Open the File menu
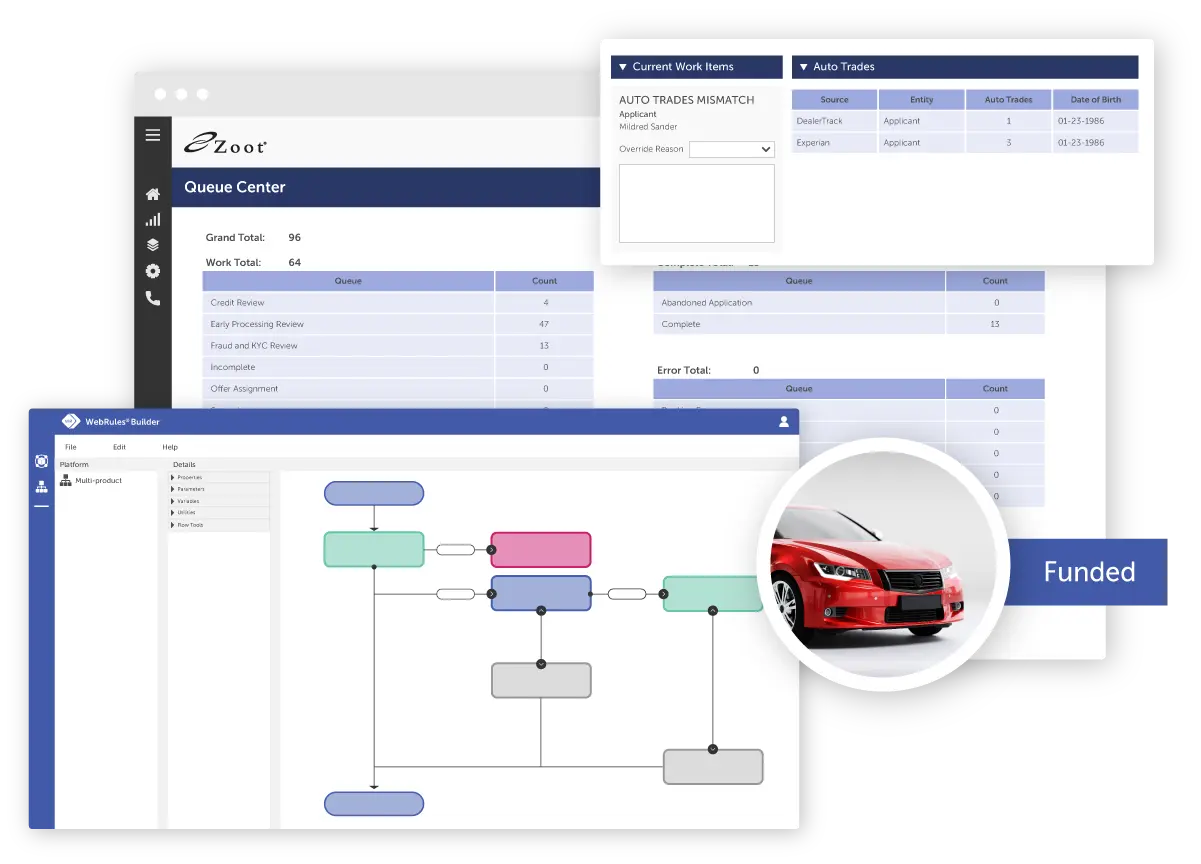1201x864 pixels. [71, 447]
